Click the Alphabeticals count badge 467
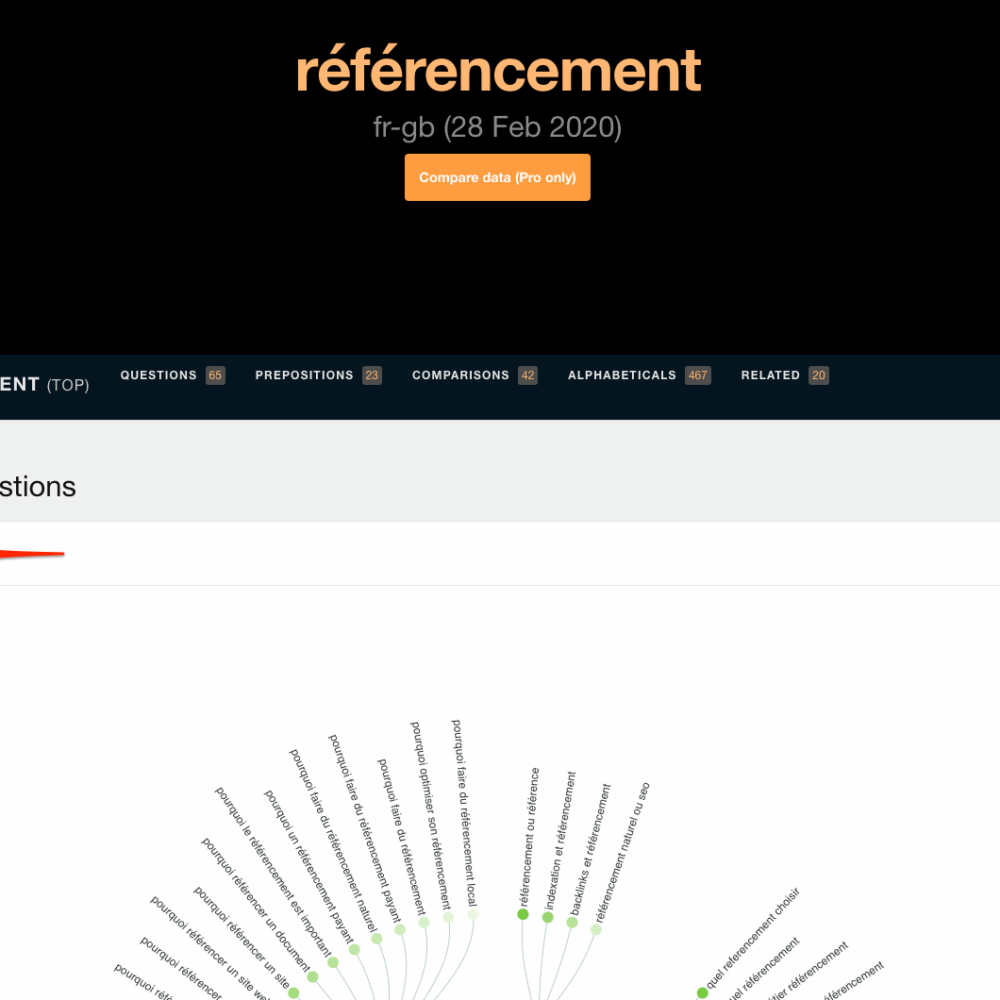Screen dimensions: 1000x1000 pyautogui.click(x=697, y=376)
